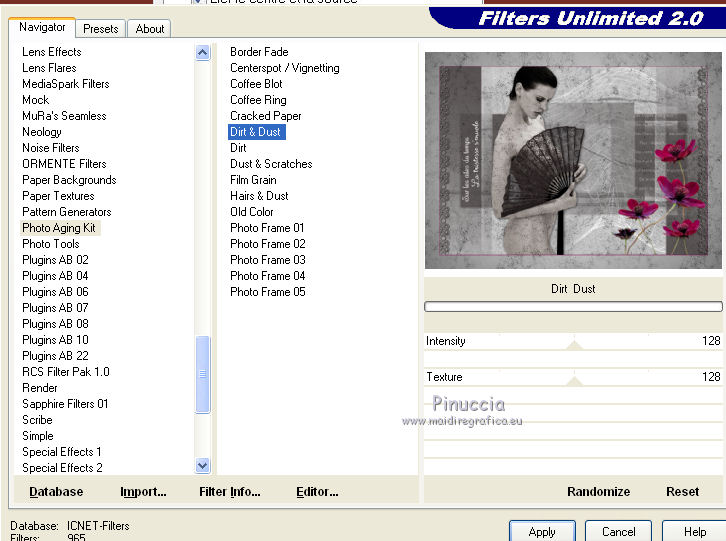The image size is (726, 541).
Task: Choose the Photo Frame 01 filter
Action: [x=267, y=228]
